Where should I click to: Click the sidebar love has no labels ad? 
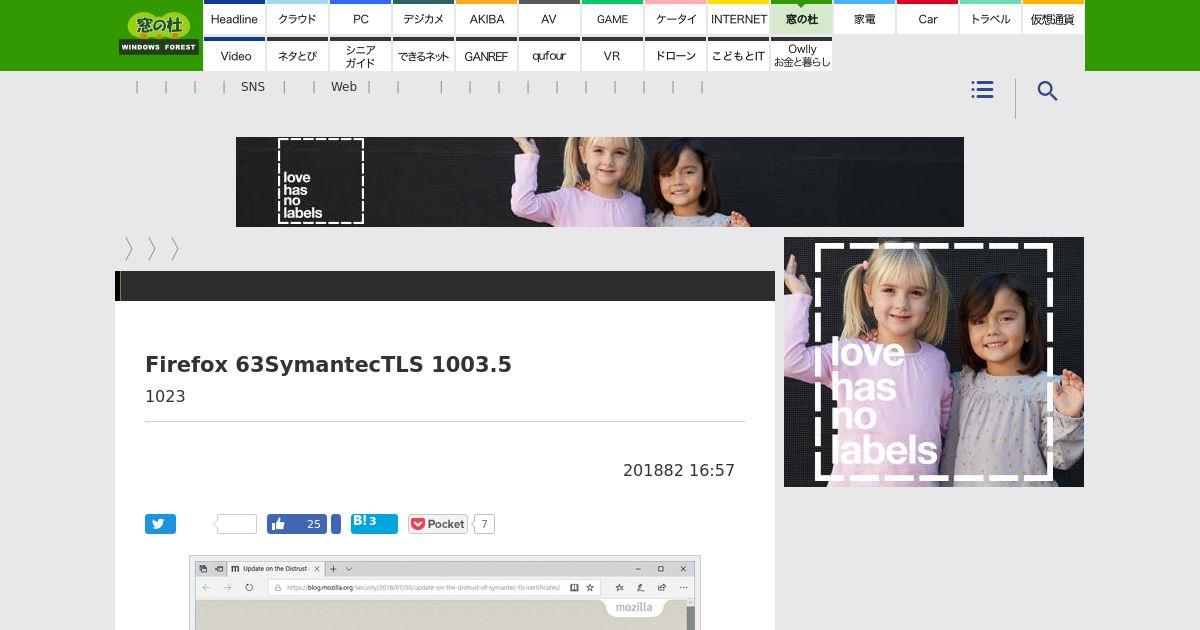(x=934, y=362)
